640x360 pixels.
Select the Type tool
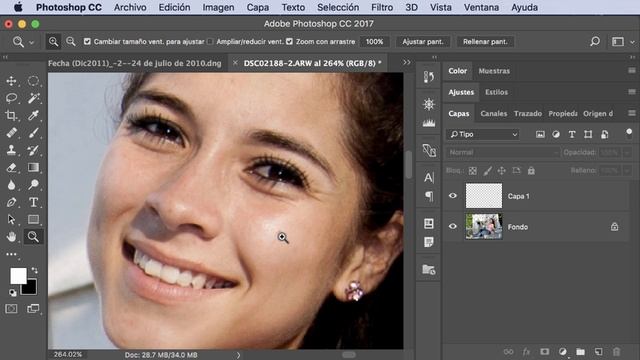tap(33, 202)
